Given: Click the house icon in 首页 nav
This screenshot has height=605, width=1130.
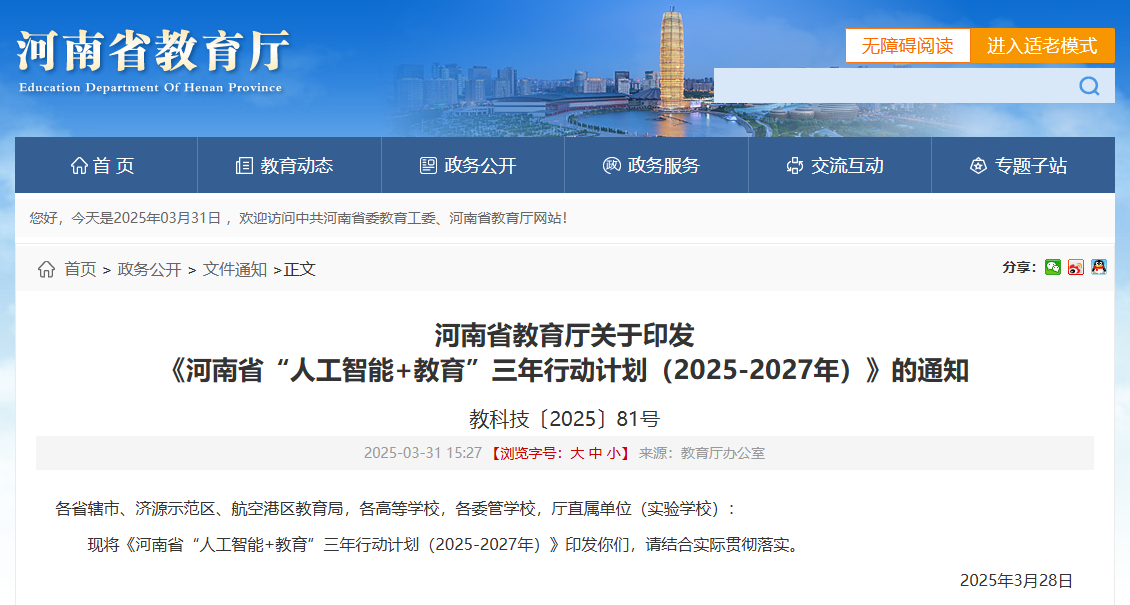Looking at the screenshot, I should pyautogui.click(x=79, y=166).
